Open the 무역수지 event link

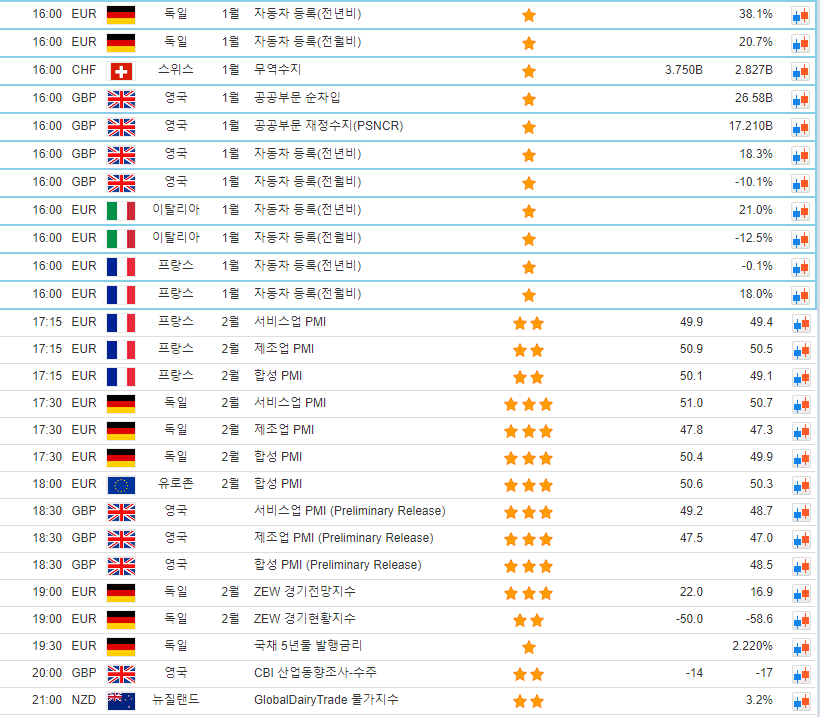point(277,70)
